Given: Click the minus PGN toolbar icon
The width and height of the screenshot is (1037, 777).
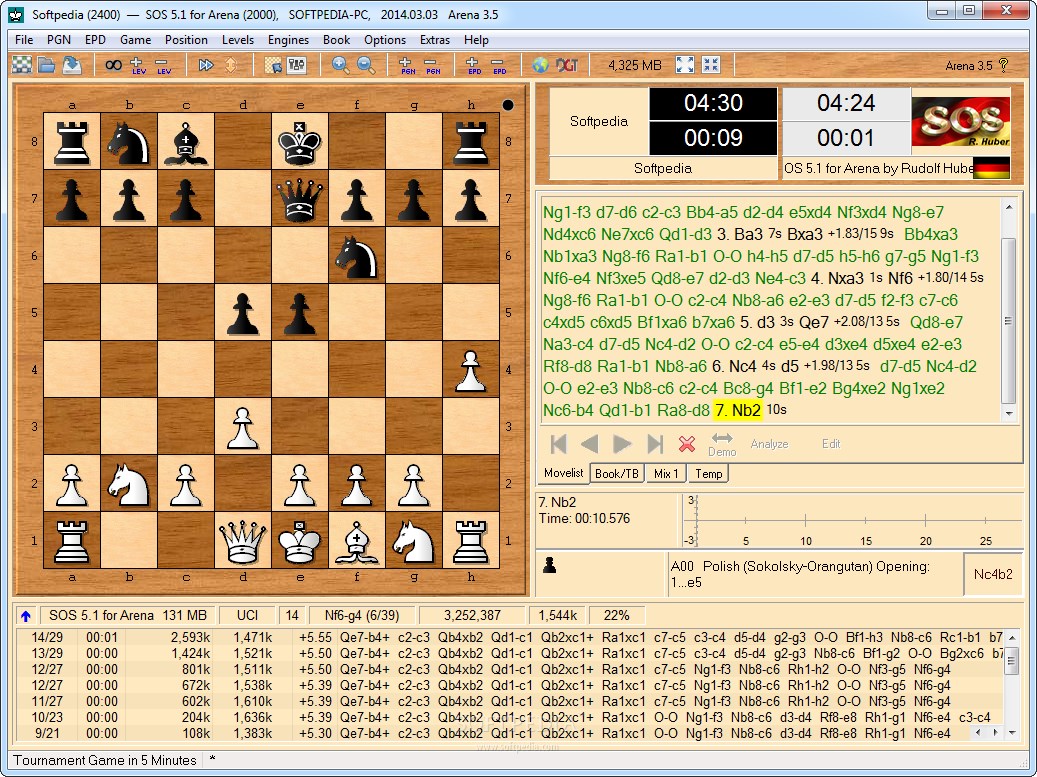Looking at the screenshot, I should pos(433,65).
